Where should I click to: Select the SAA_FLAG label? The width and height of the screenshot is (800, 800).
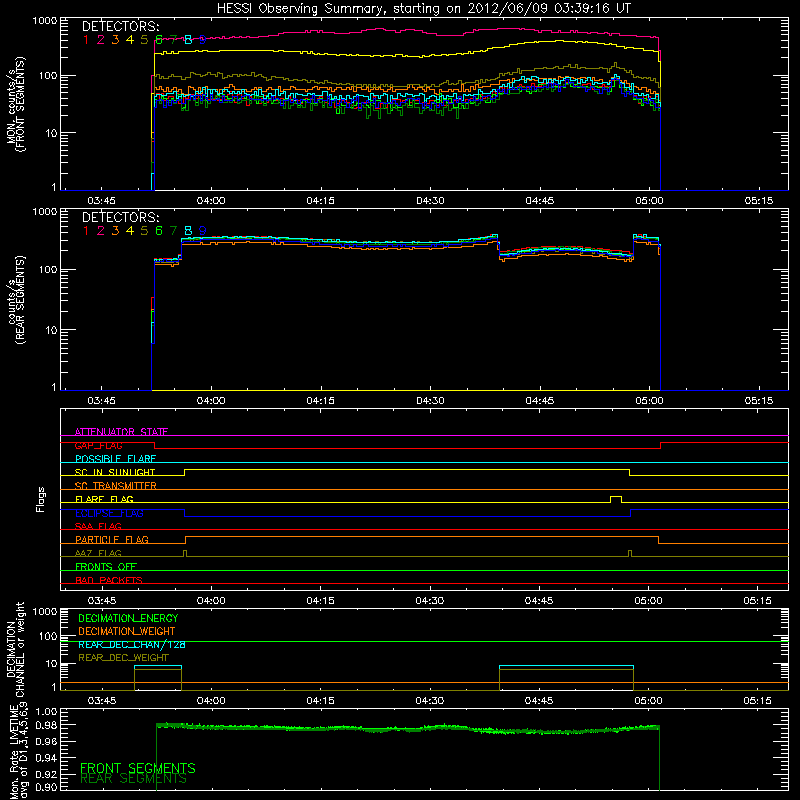[98, 526]
